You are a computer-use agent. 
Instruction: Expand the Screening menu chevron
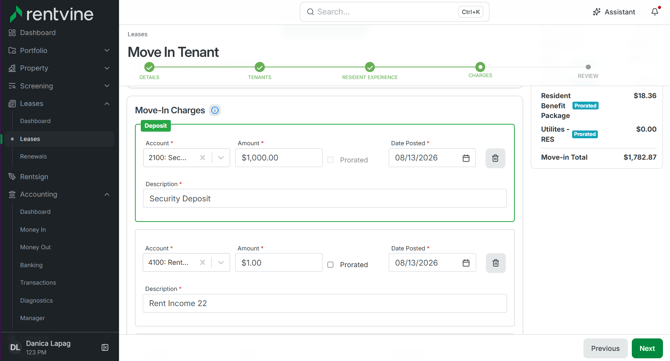(x=107, y=86)
